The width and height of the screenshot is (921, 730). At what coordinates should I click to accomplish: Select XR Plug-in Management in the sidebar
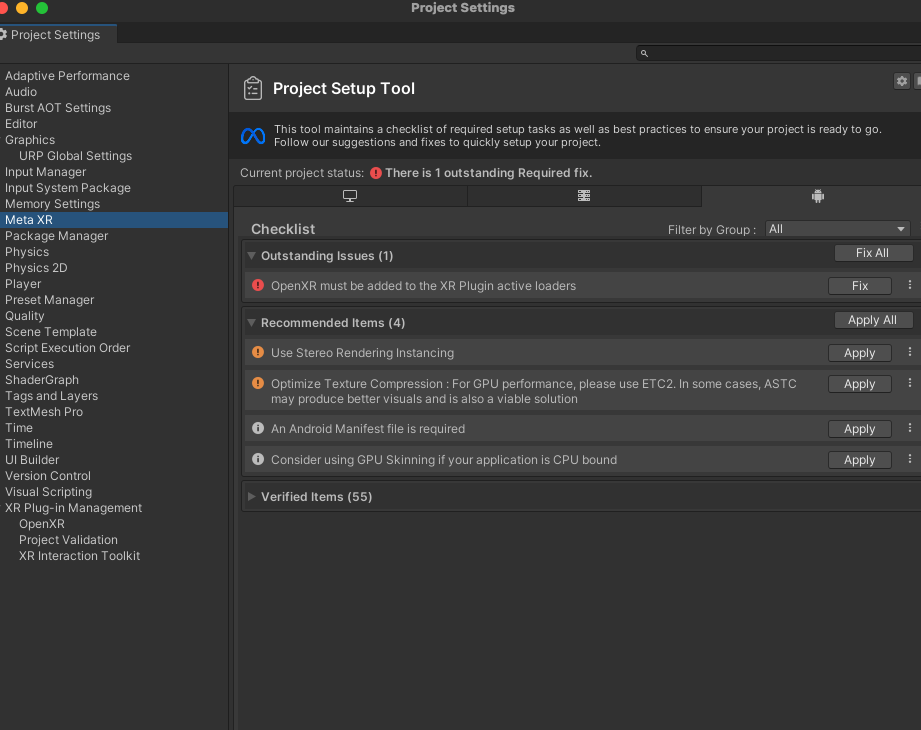pos(73,508)
